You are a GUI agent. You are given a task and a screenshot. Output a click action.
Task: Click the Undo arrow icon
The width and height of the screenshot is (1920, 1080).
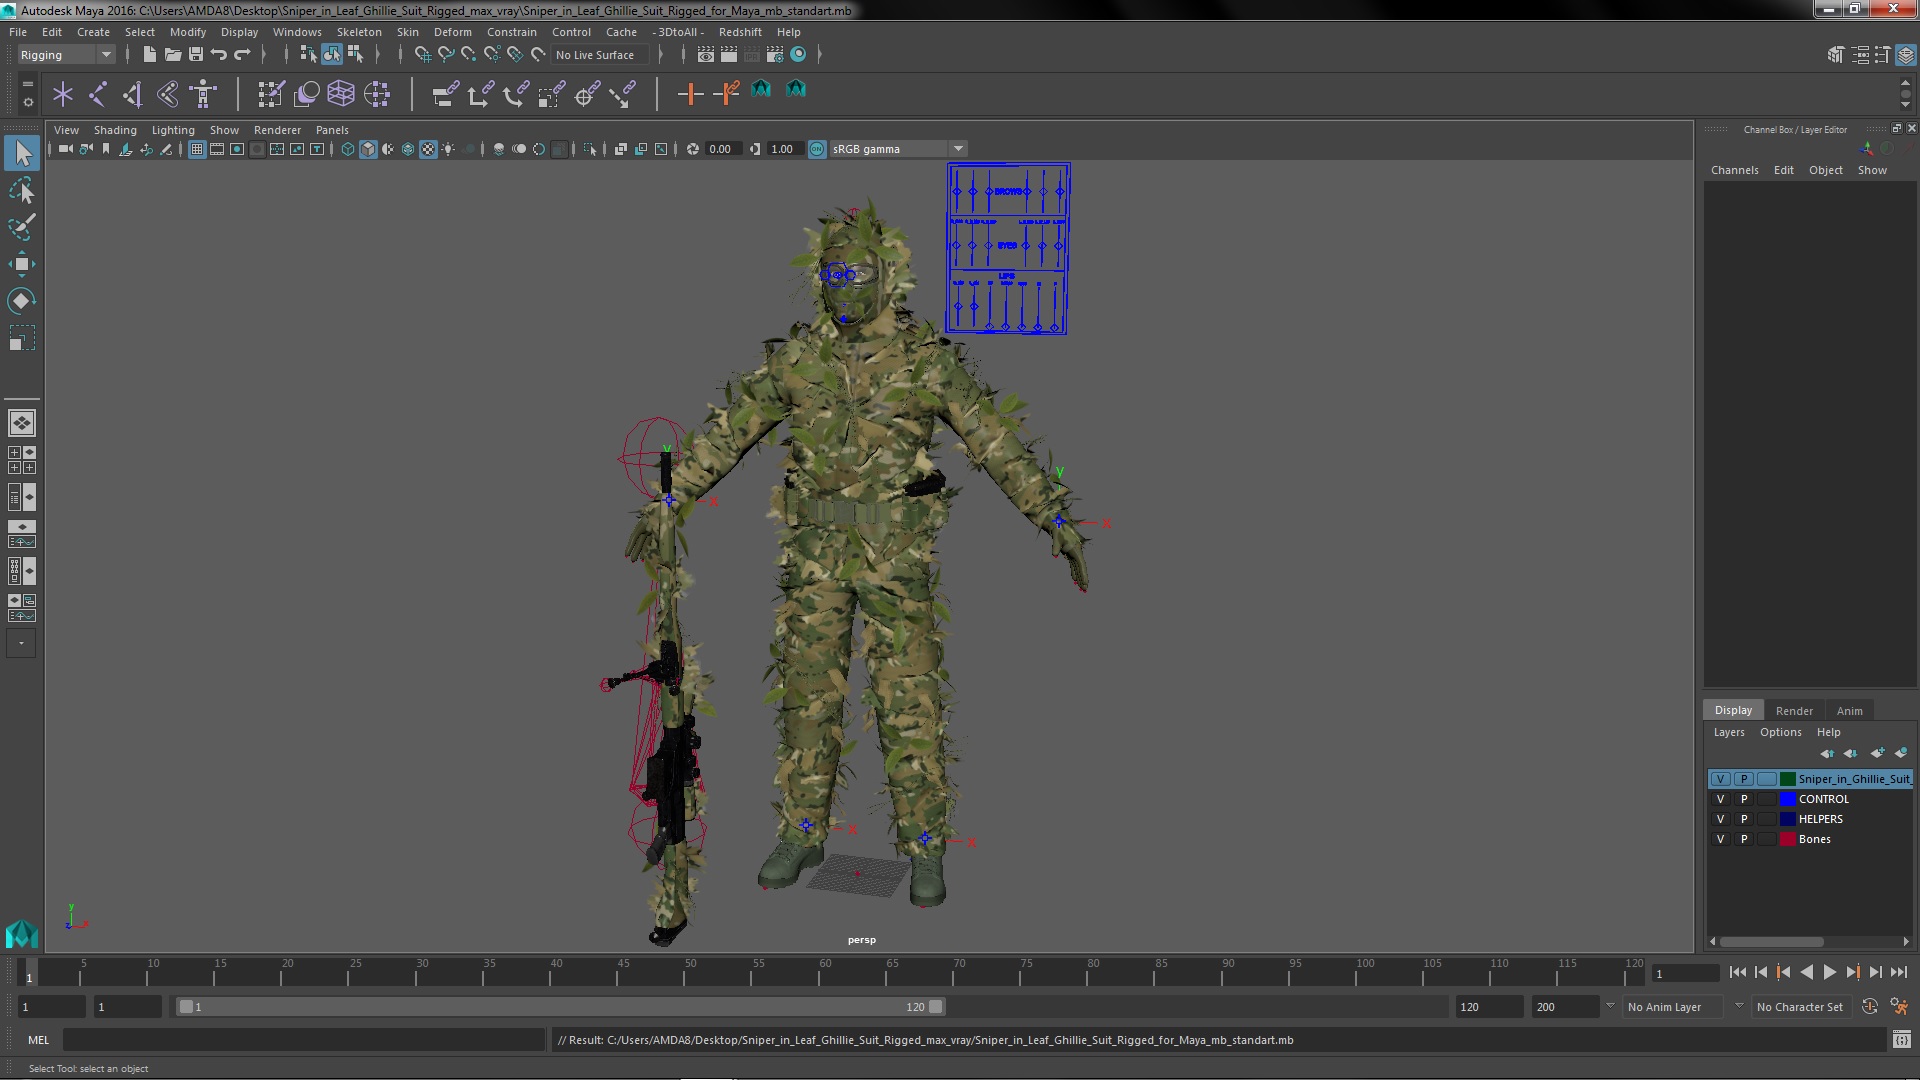point(219,55)
